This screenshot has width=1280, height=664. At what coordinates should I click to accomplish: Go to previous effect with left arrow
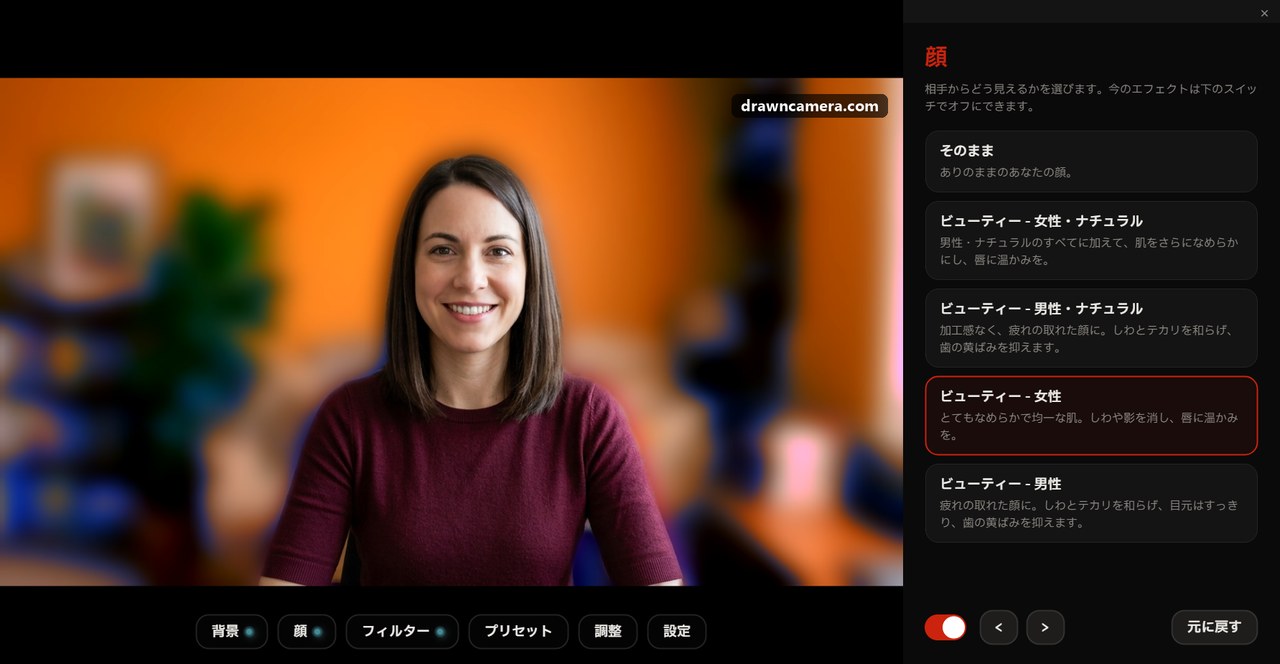999,627
